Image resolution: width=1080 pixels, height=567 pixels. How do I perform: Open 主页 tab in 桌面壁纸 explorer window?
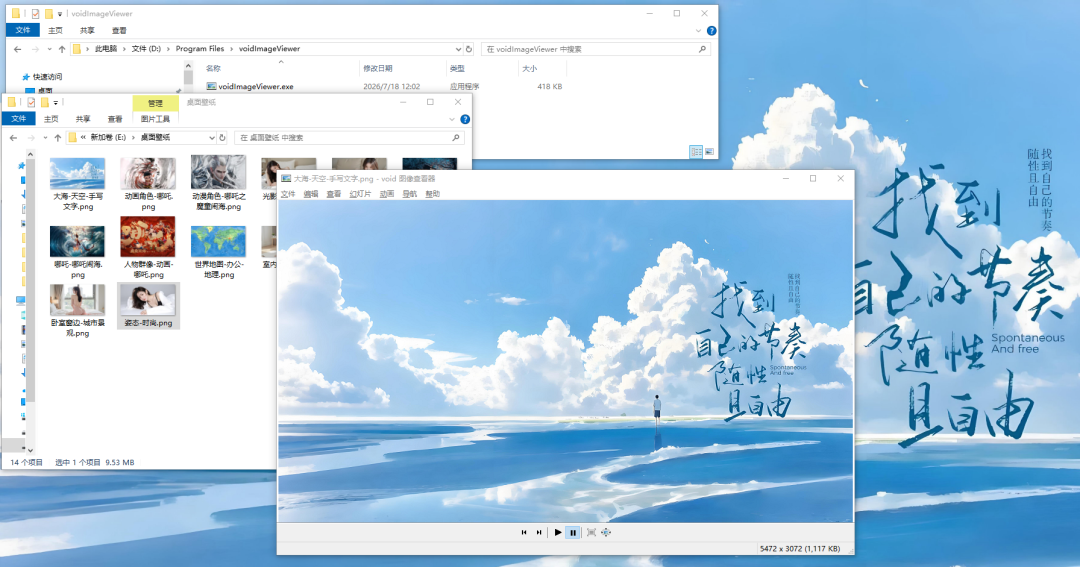coord(51,119)
